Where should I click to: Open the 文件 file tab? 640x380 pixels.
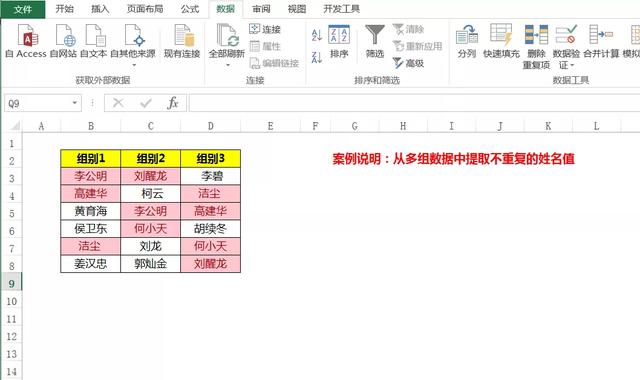(23, 9)
